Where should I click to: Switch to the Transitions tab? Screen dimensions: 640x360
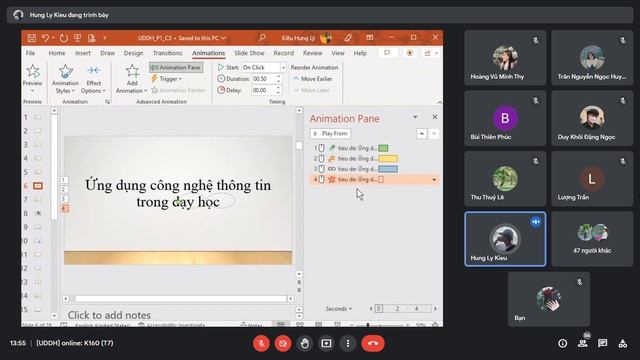(167, 53)
